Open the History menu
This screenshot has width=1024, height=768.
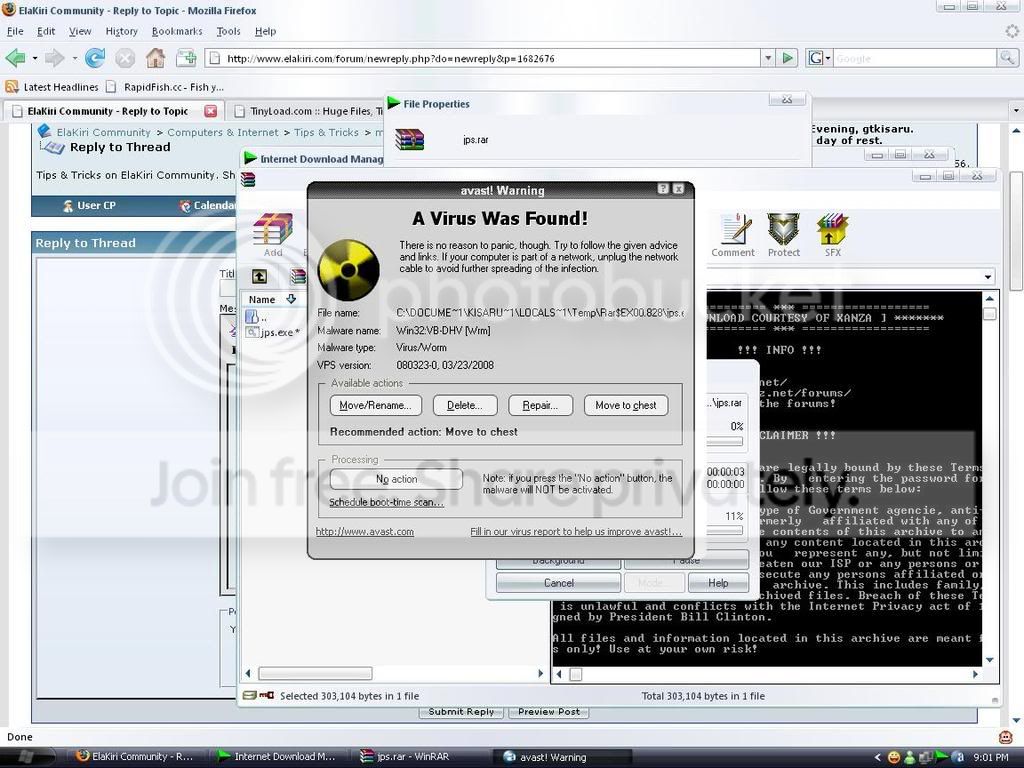click(121, 31)
